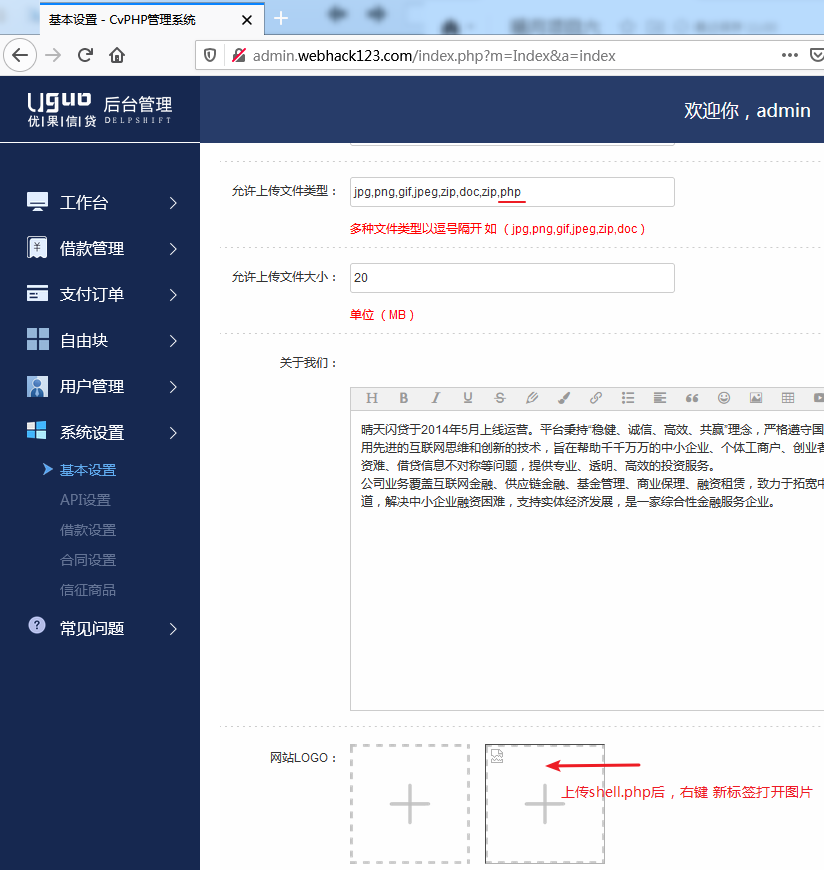Open a new browser tab
Viewport: 824px width, 870px height.
281,19
